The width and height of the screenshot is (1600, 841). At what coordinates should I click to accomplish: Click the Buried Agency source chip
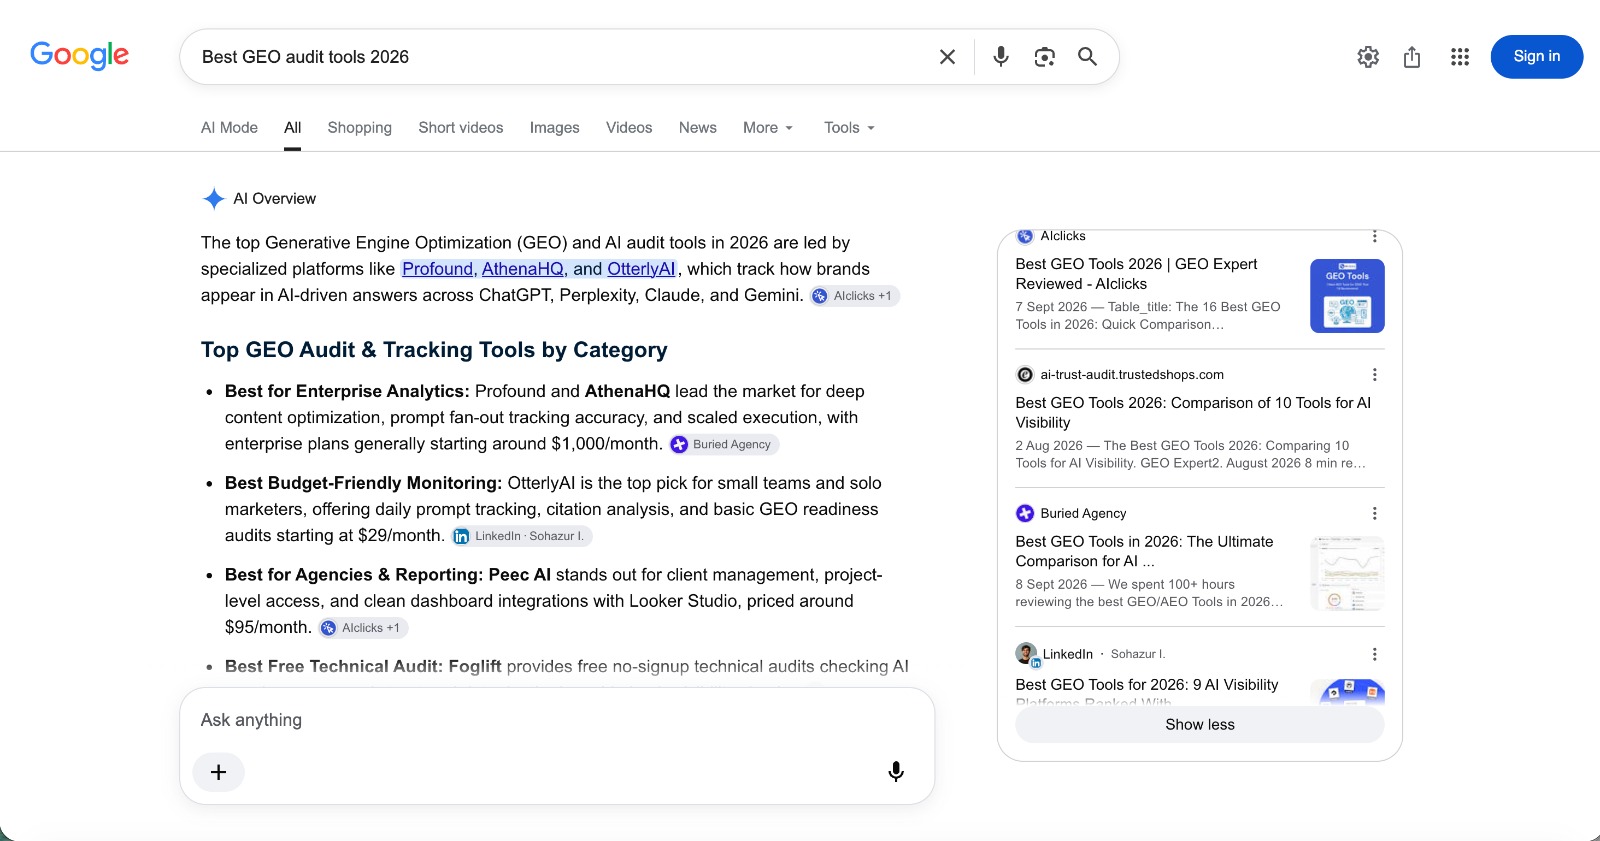point(723,445)
